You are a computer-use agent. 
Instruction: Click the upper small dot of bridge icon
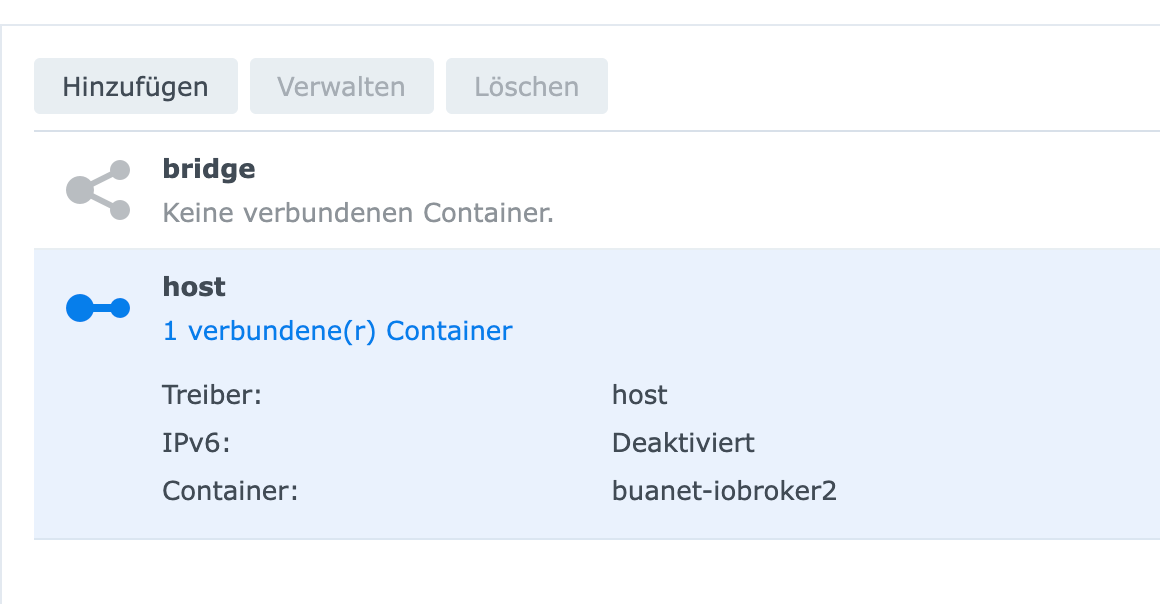click(120, 170)
